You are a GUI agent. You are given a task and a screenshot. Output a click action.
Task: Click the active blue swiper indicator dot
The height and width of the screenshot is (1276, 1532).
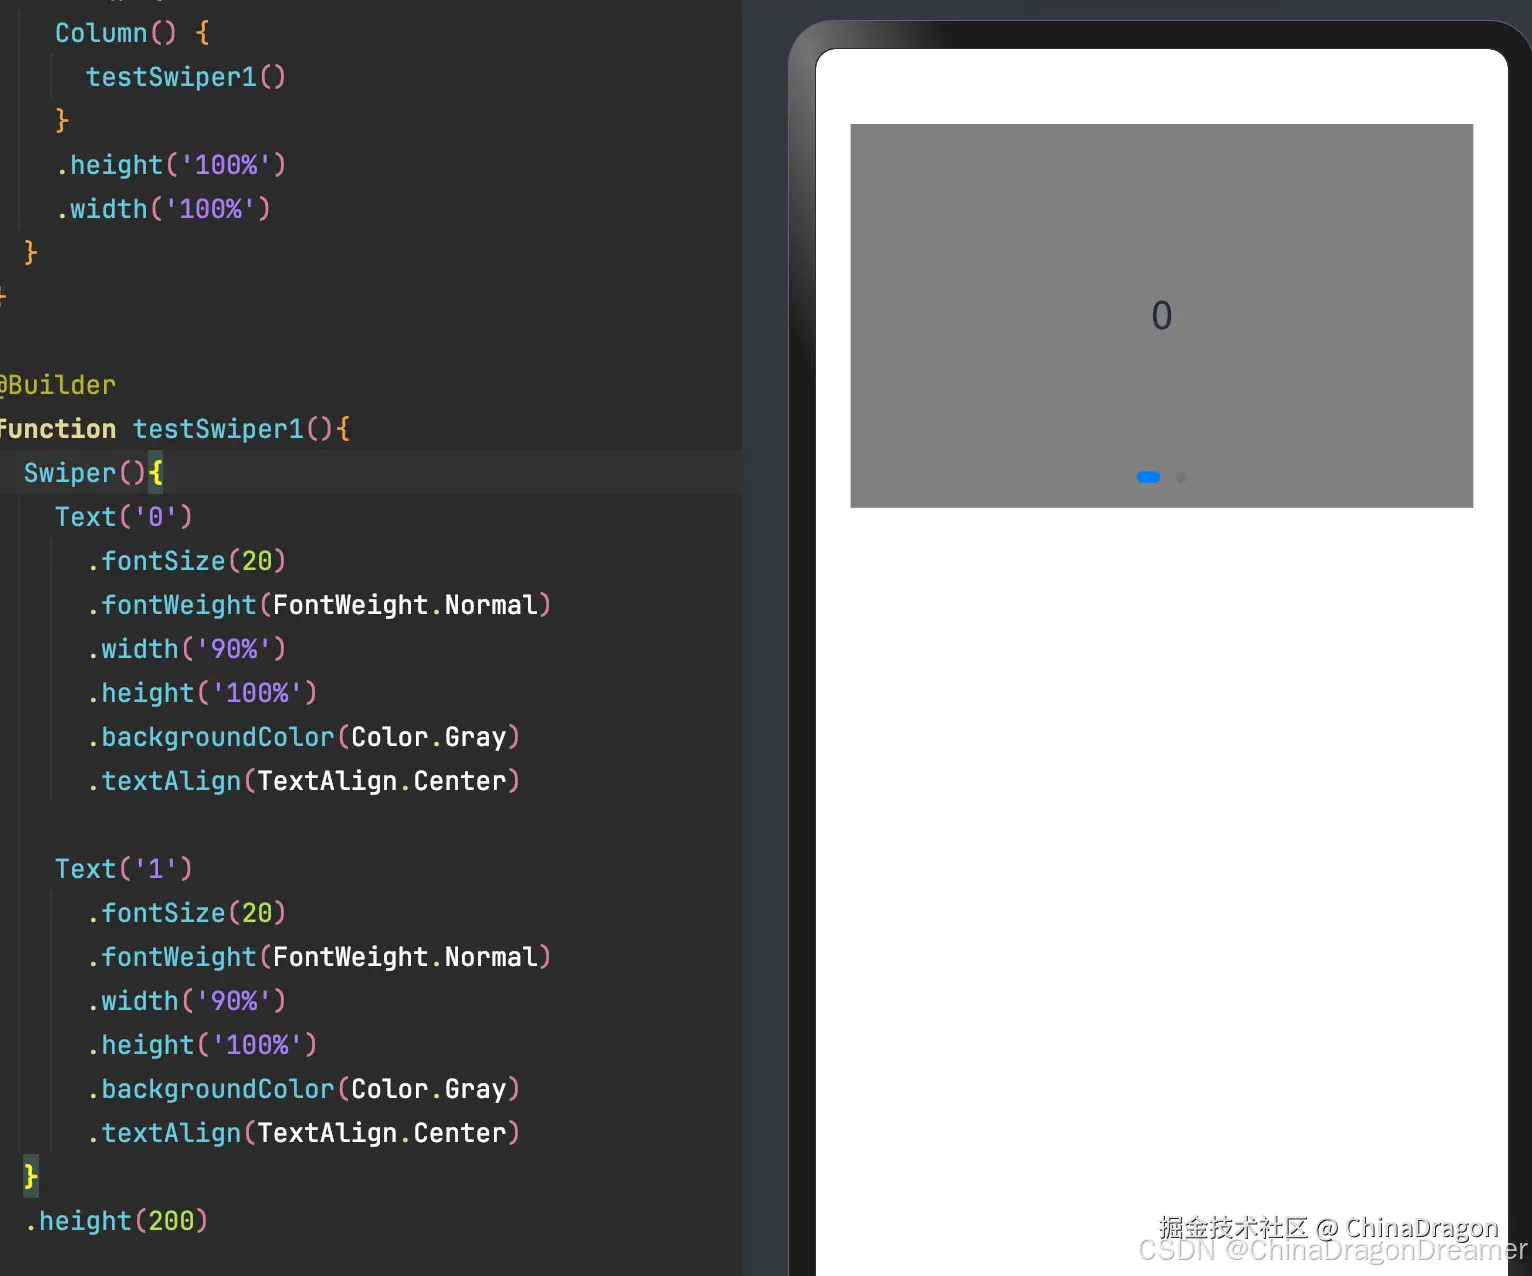pyautogui.click(x=1148, y=477)
